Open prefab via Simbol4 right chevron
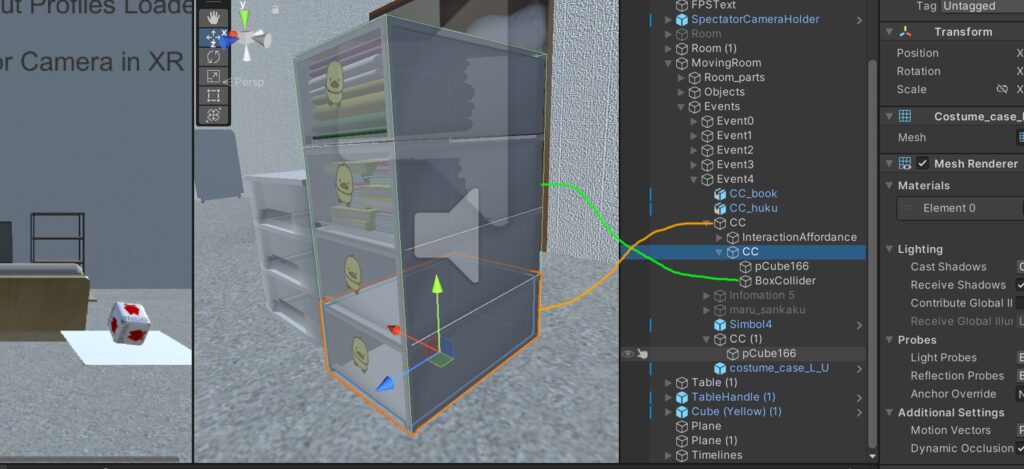 859,325
